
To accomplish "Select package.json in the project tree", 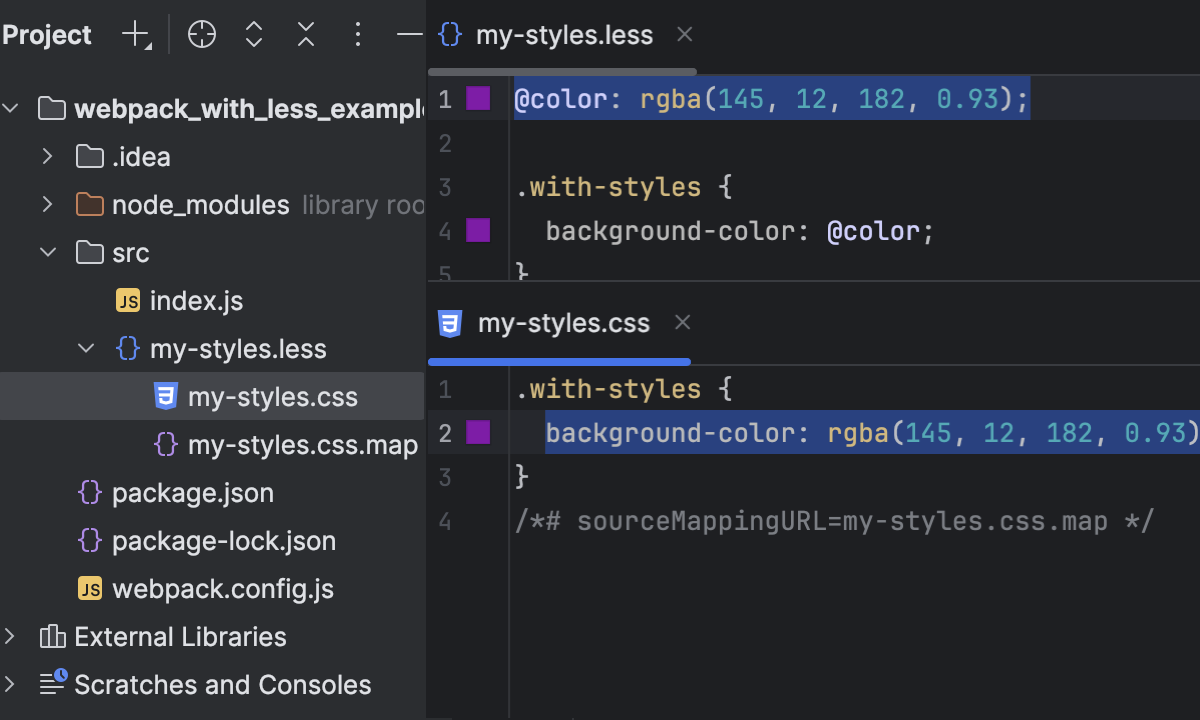I will click(x=194, y=492).
